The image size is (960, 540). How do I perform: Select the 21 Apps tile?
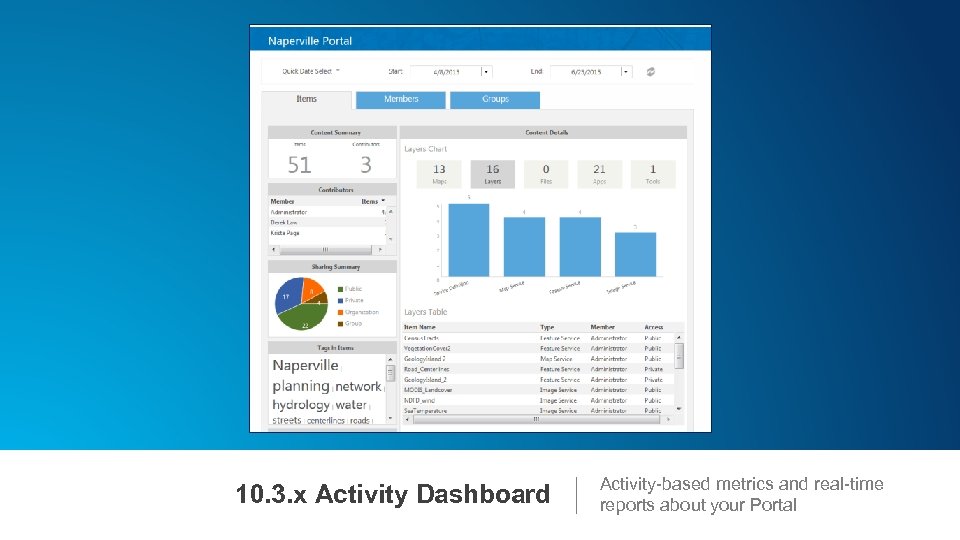[599, 174]
